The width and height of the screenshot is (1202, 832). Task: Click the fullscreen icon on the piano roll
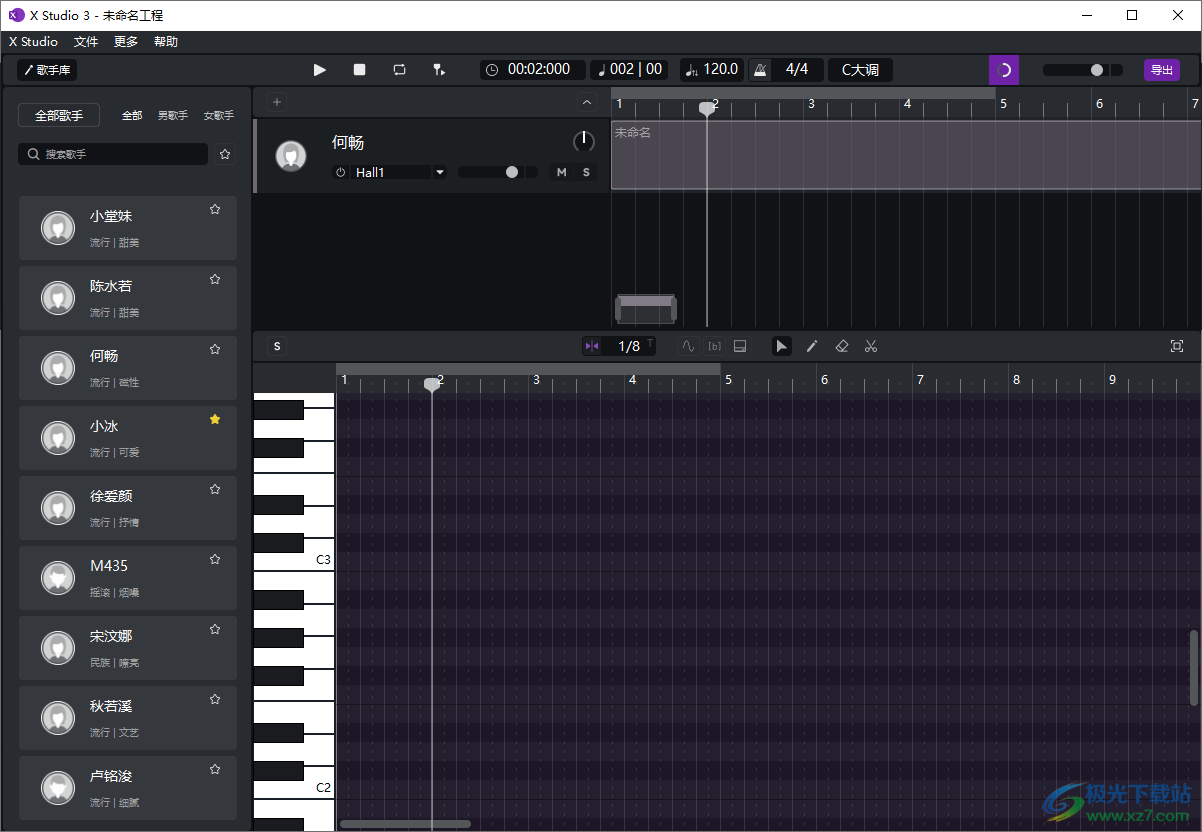point(1176,345)
